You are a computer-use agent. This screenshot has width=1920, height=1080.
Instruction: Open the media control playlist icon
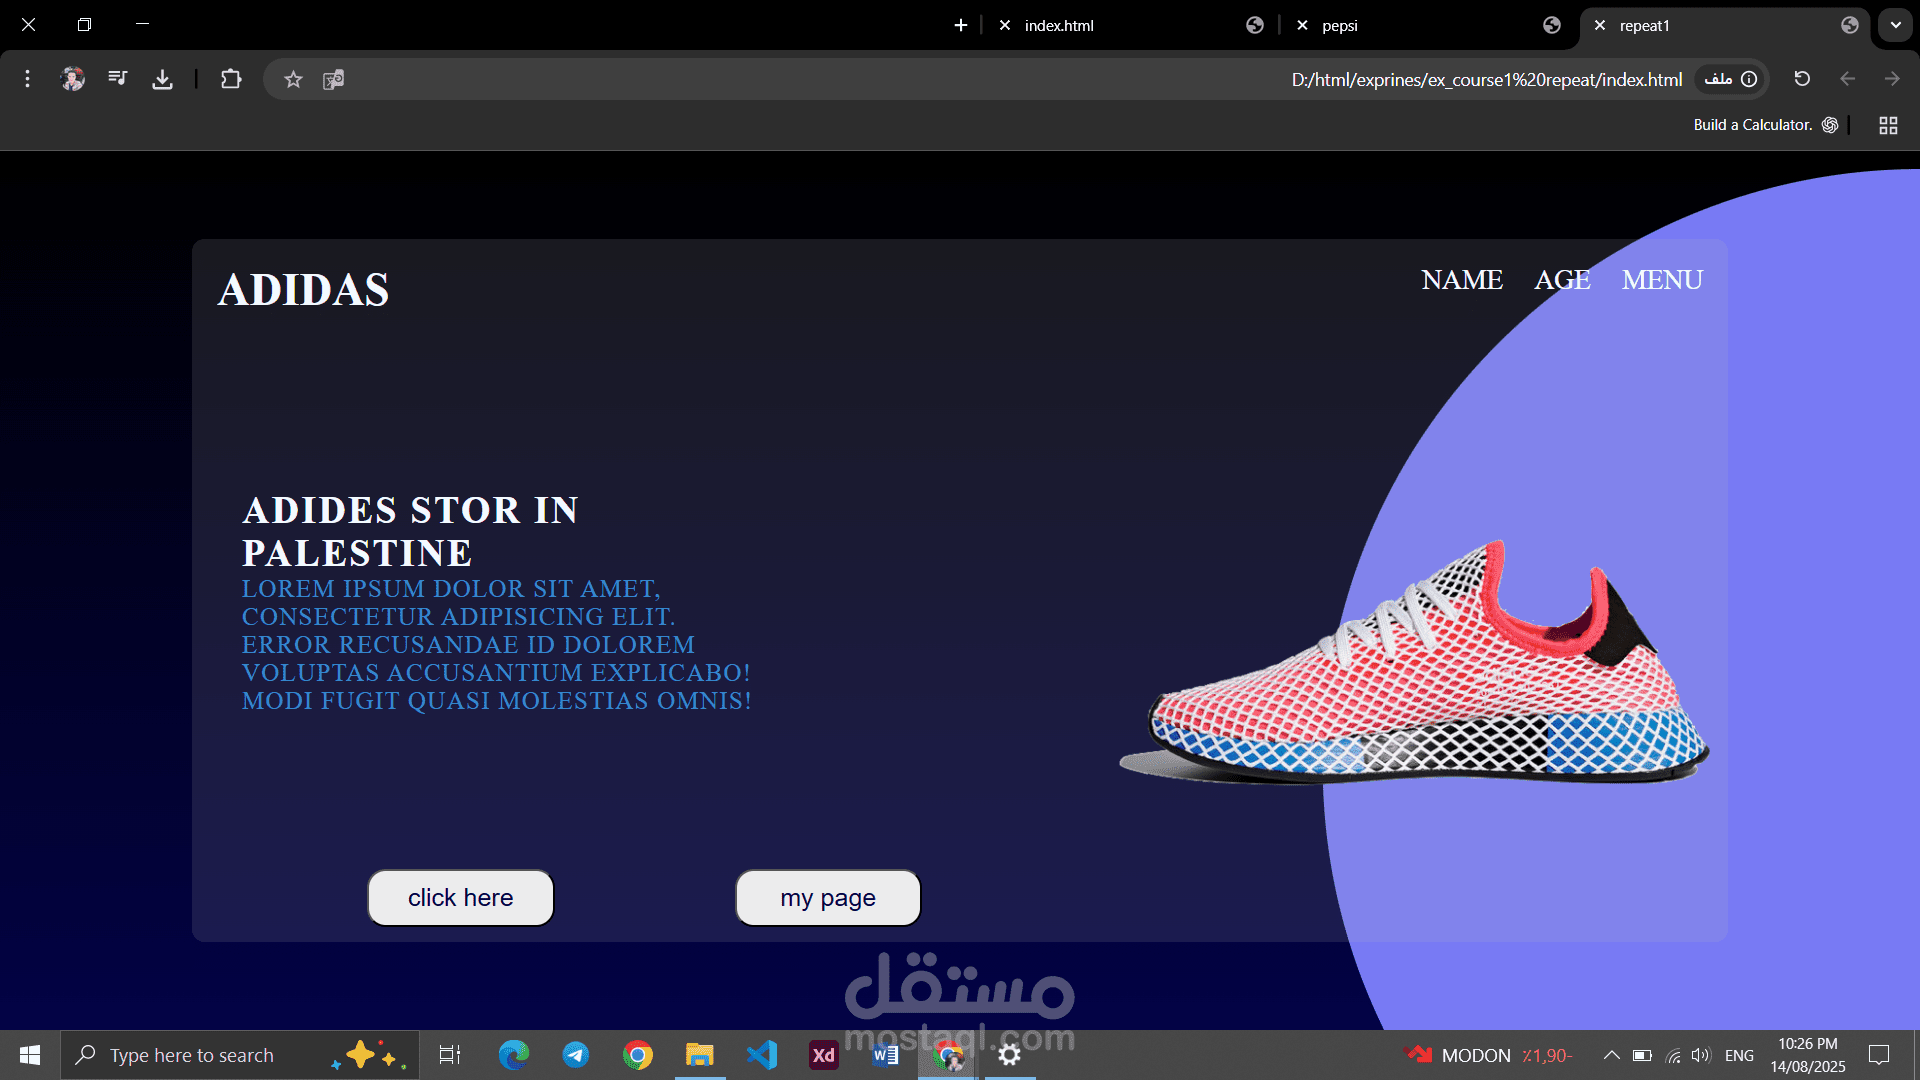118,79
